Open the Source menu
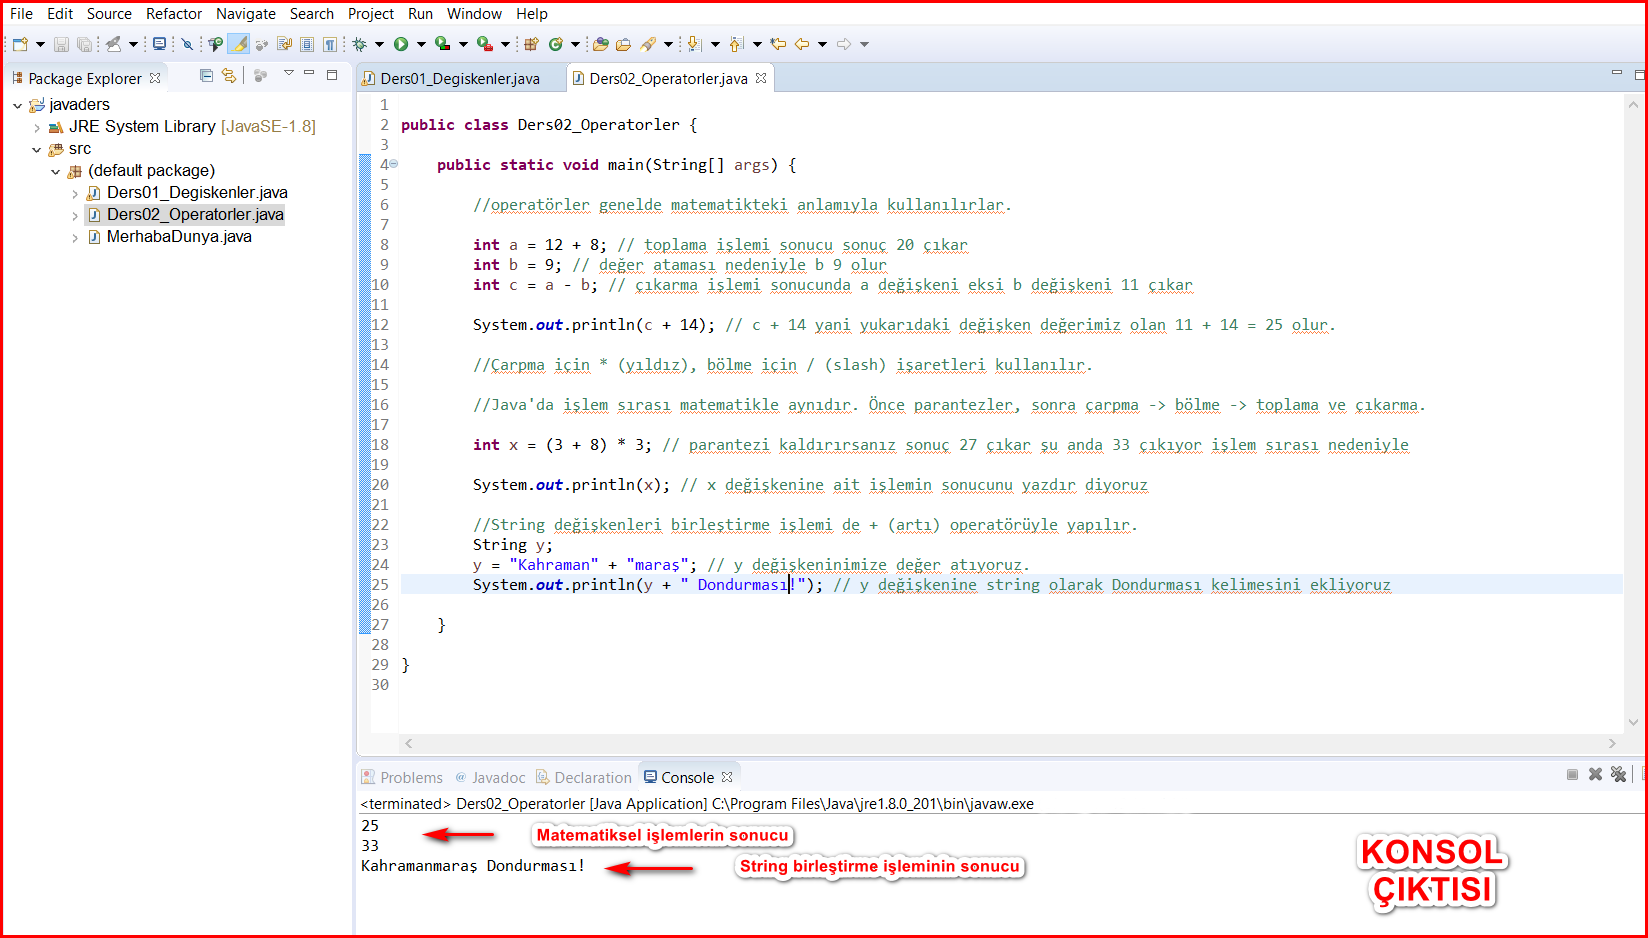Viewport: 1648px width, 938px height. click(x=109, y=14)
